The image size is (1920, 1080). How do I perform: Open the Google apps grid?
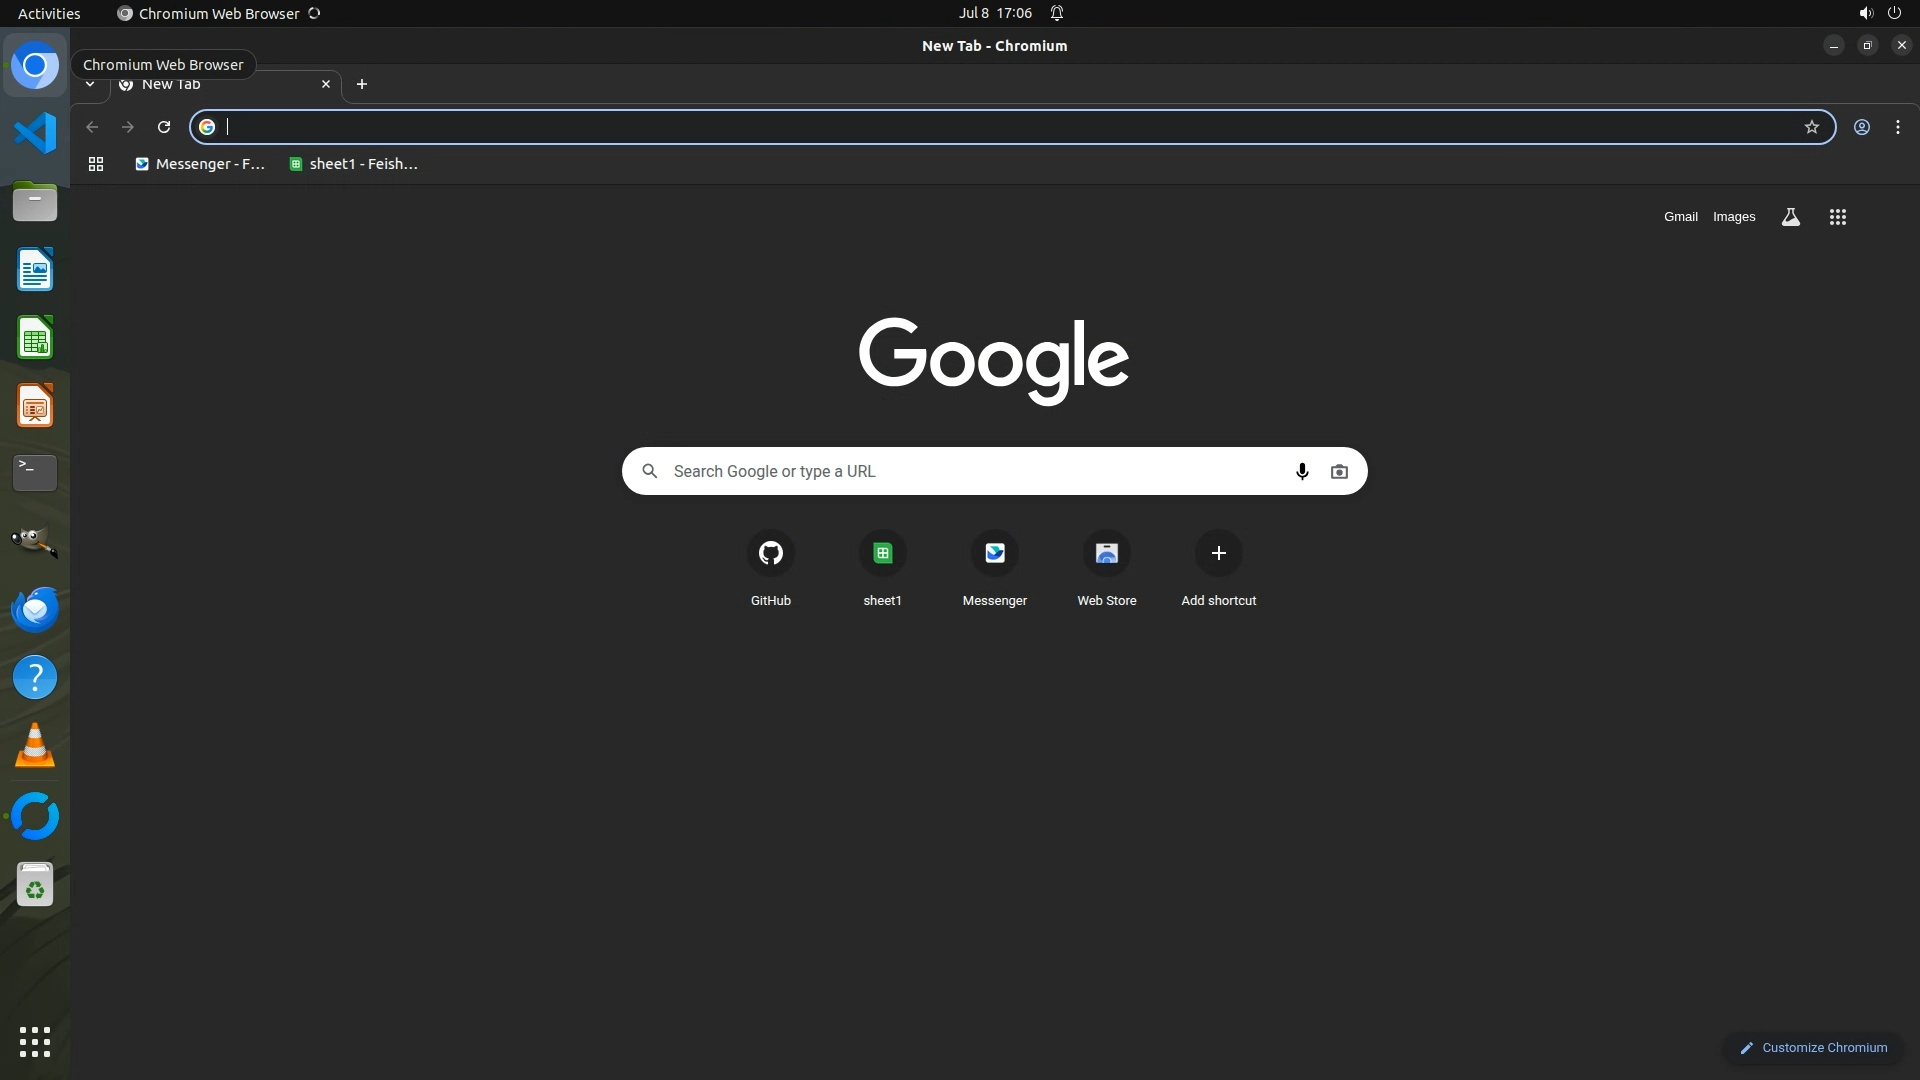[1837, 217]
